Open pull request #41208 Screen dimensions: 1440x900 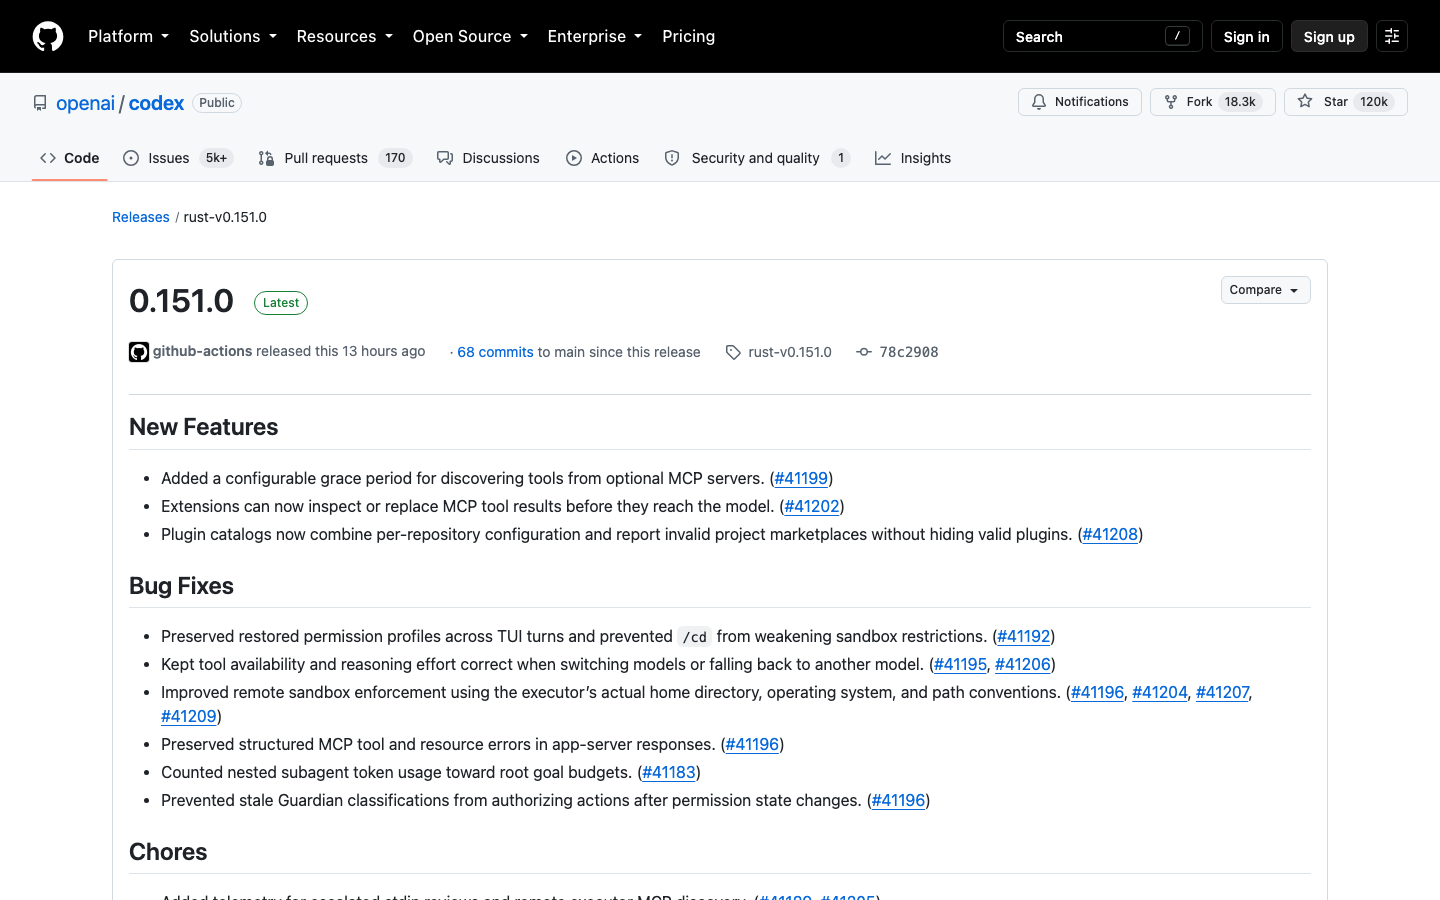click(1110, 534)
